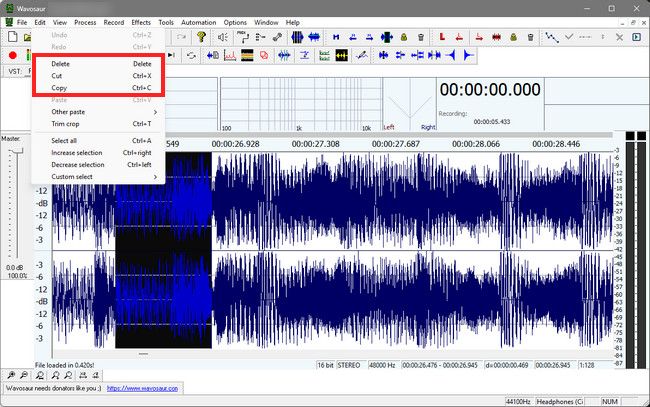
Task: Click the first green padlock icon
Action: coord(404,37)
